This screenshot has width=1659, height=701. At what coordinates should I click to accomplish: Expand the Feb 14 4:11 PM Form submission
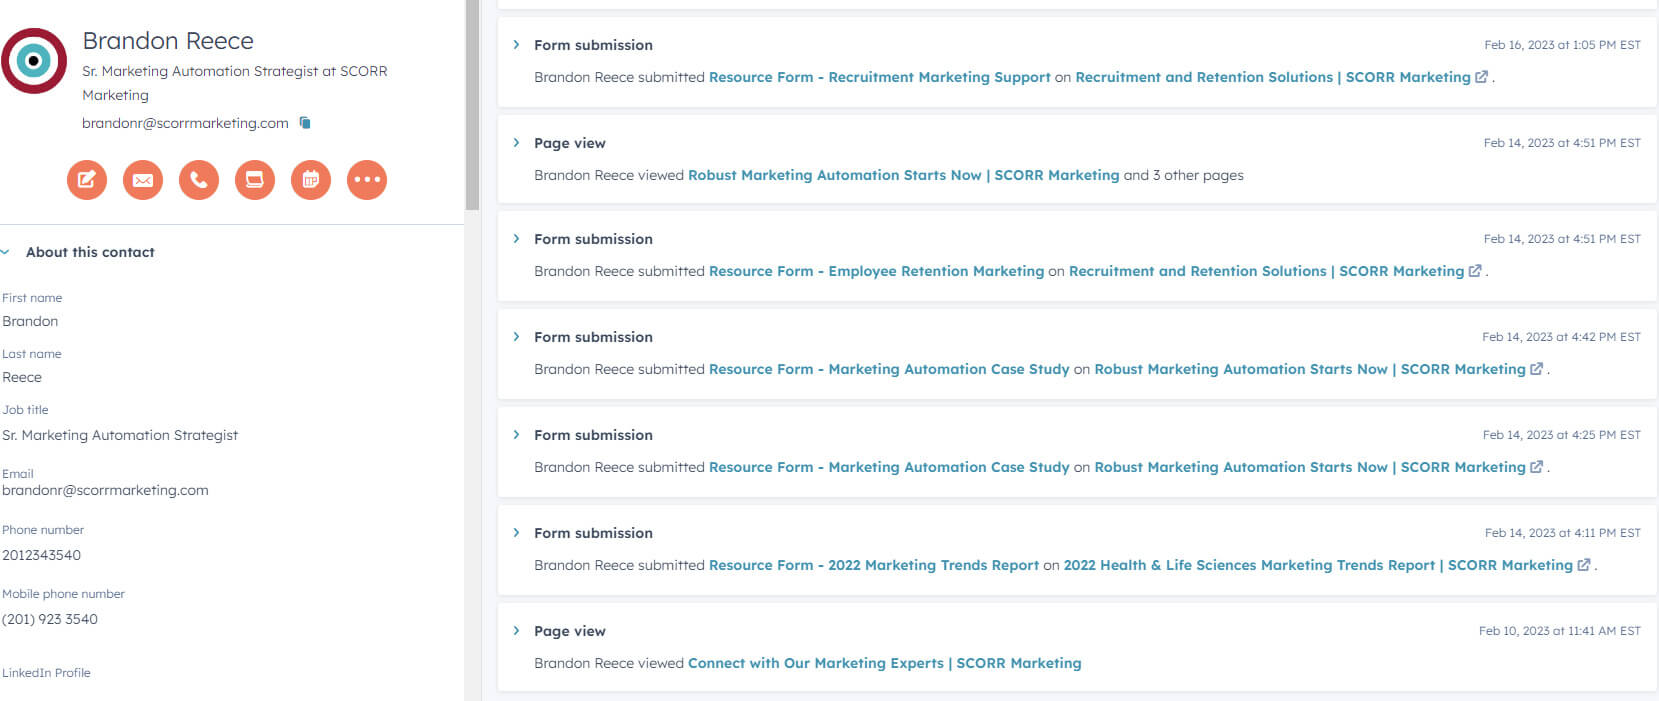click(x=516, y=533)
